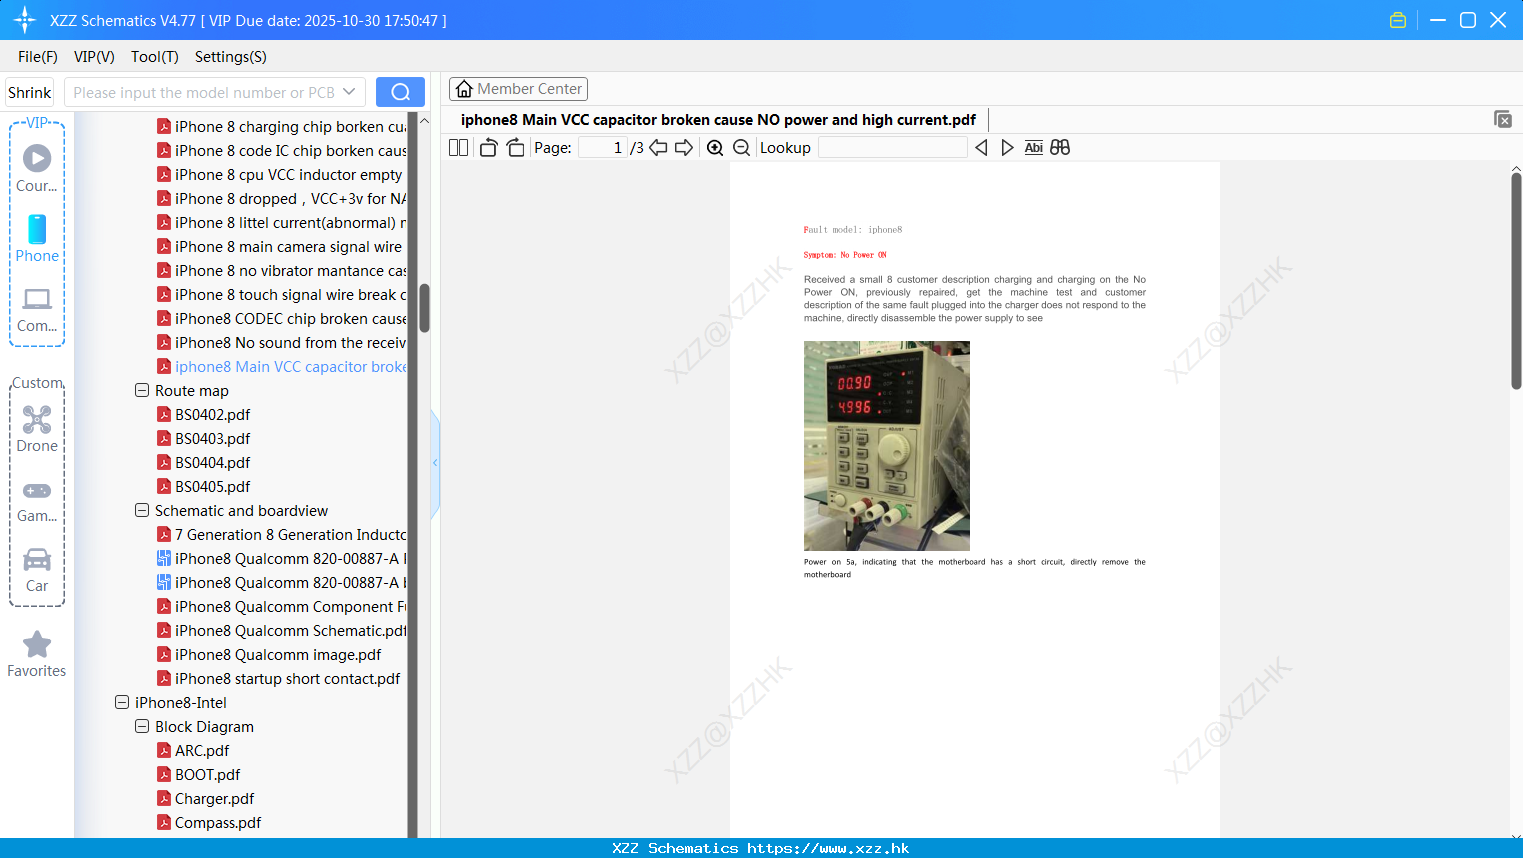Find previous lookup match
Screen dimensions: 1523x858
pos(981,148)
